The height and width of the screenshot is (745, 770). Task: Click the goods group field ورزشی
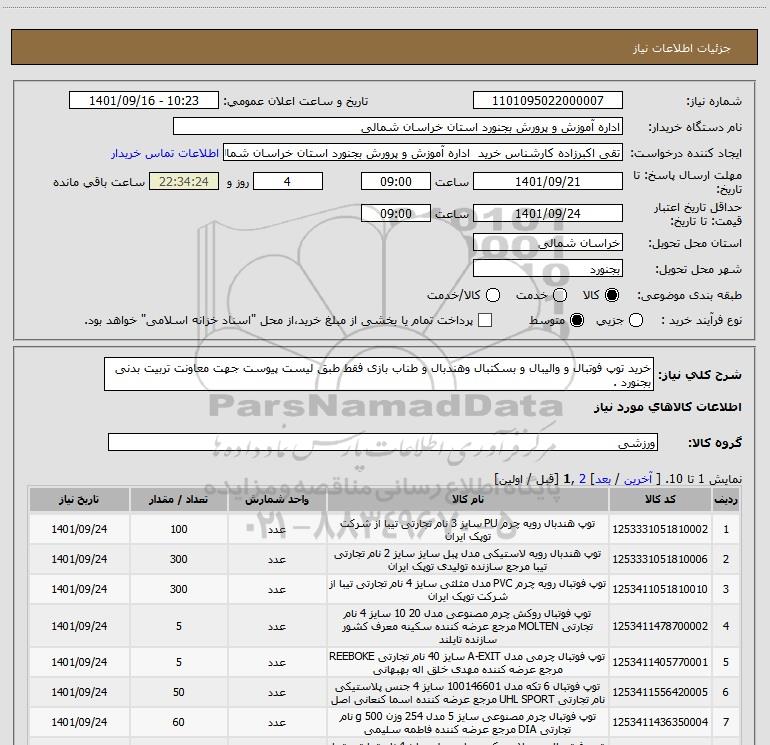click(x=383, y=442)
